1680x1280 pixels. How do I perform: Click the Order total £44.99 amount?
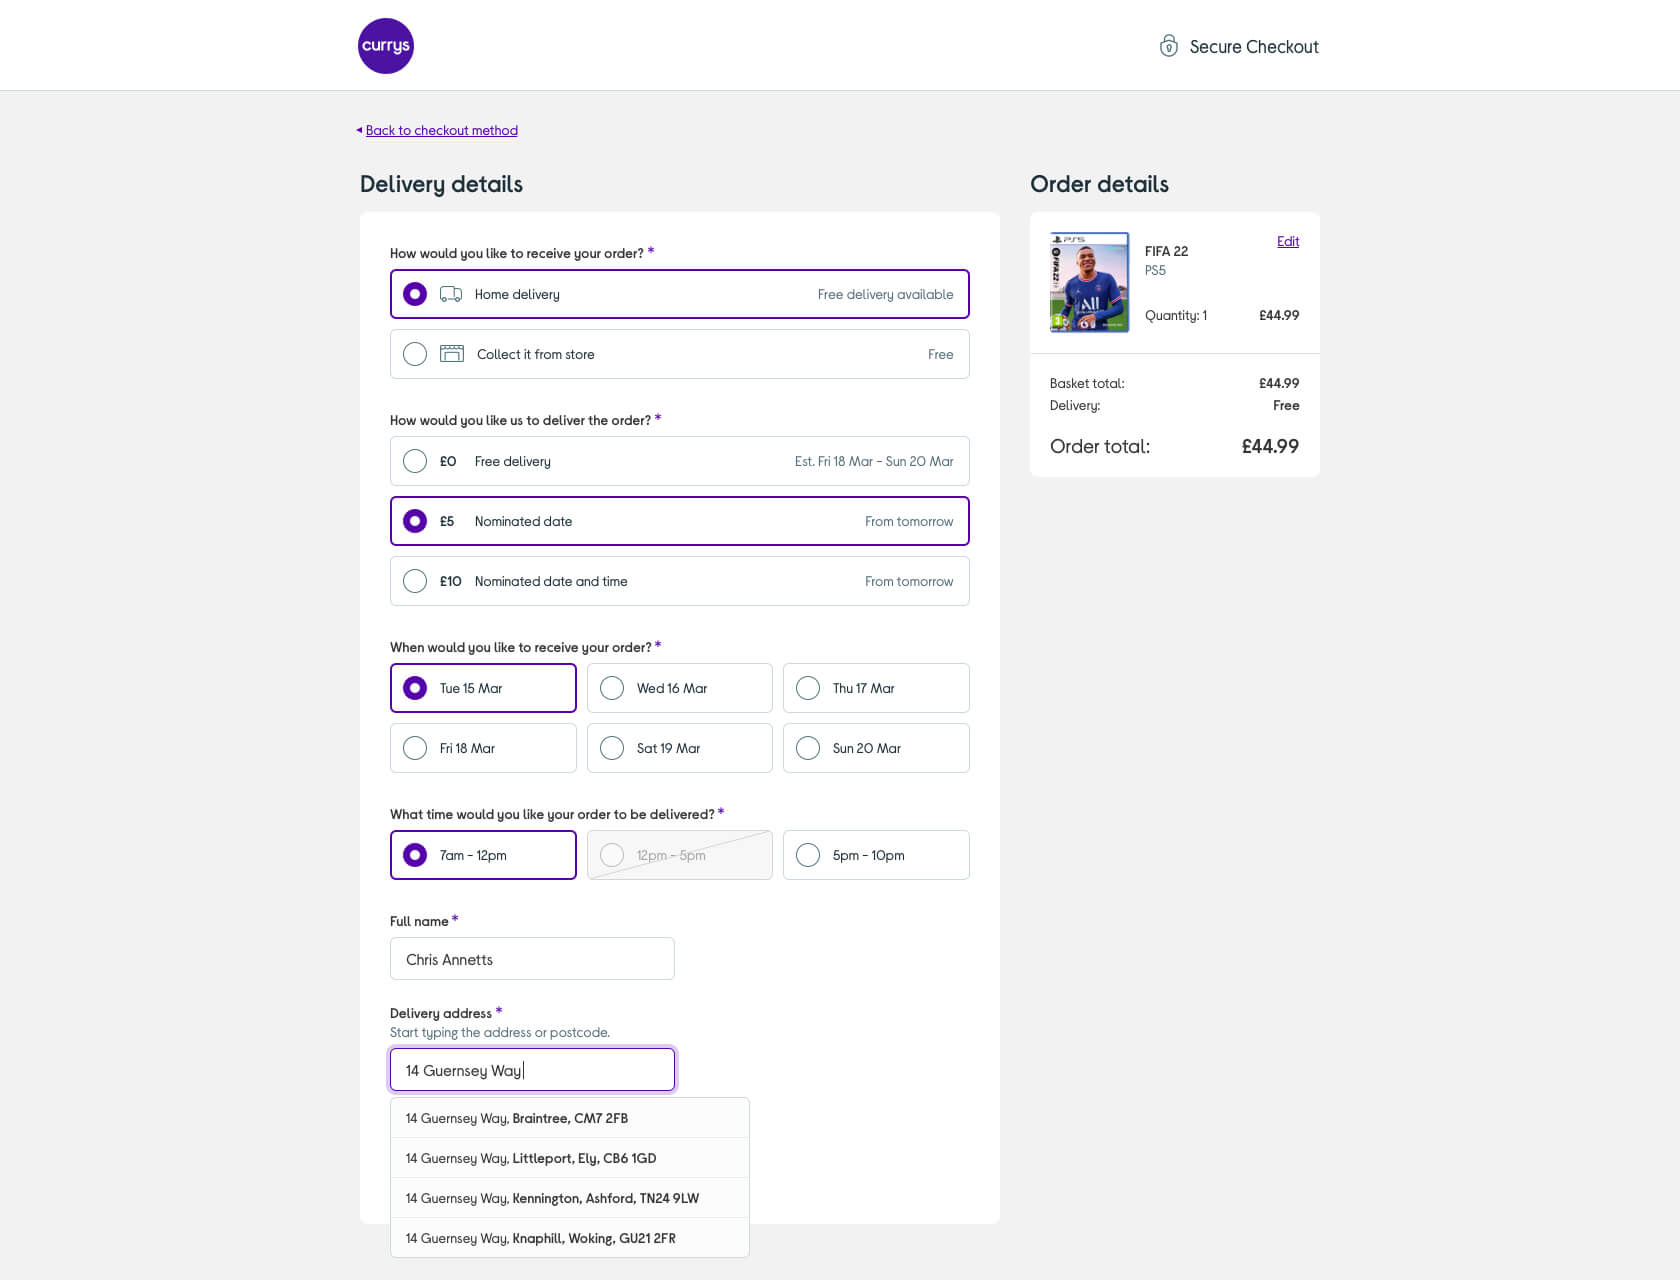pos(1270,447)
